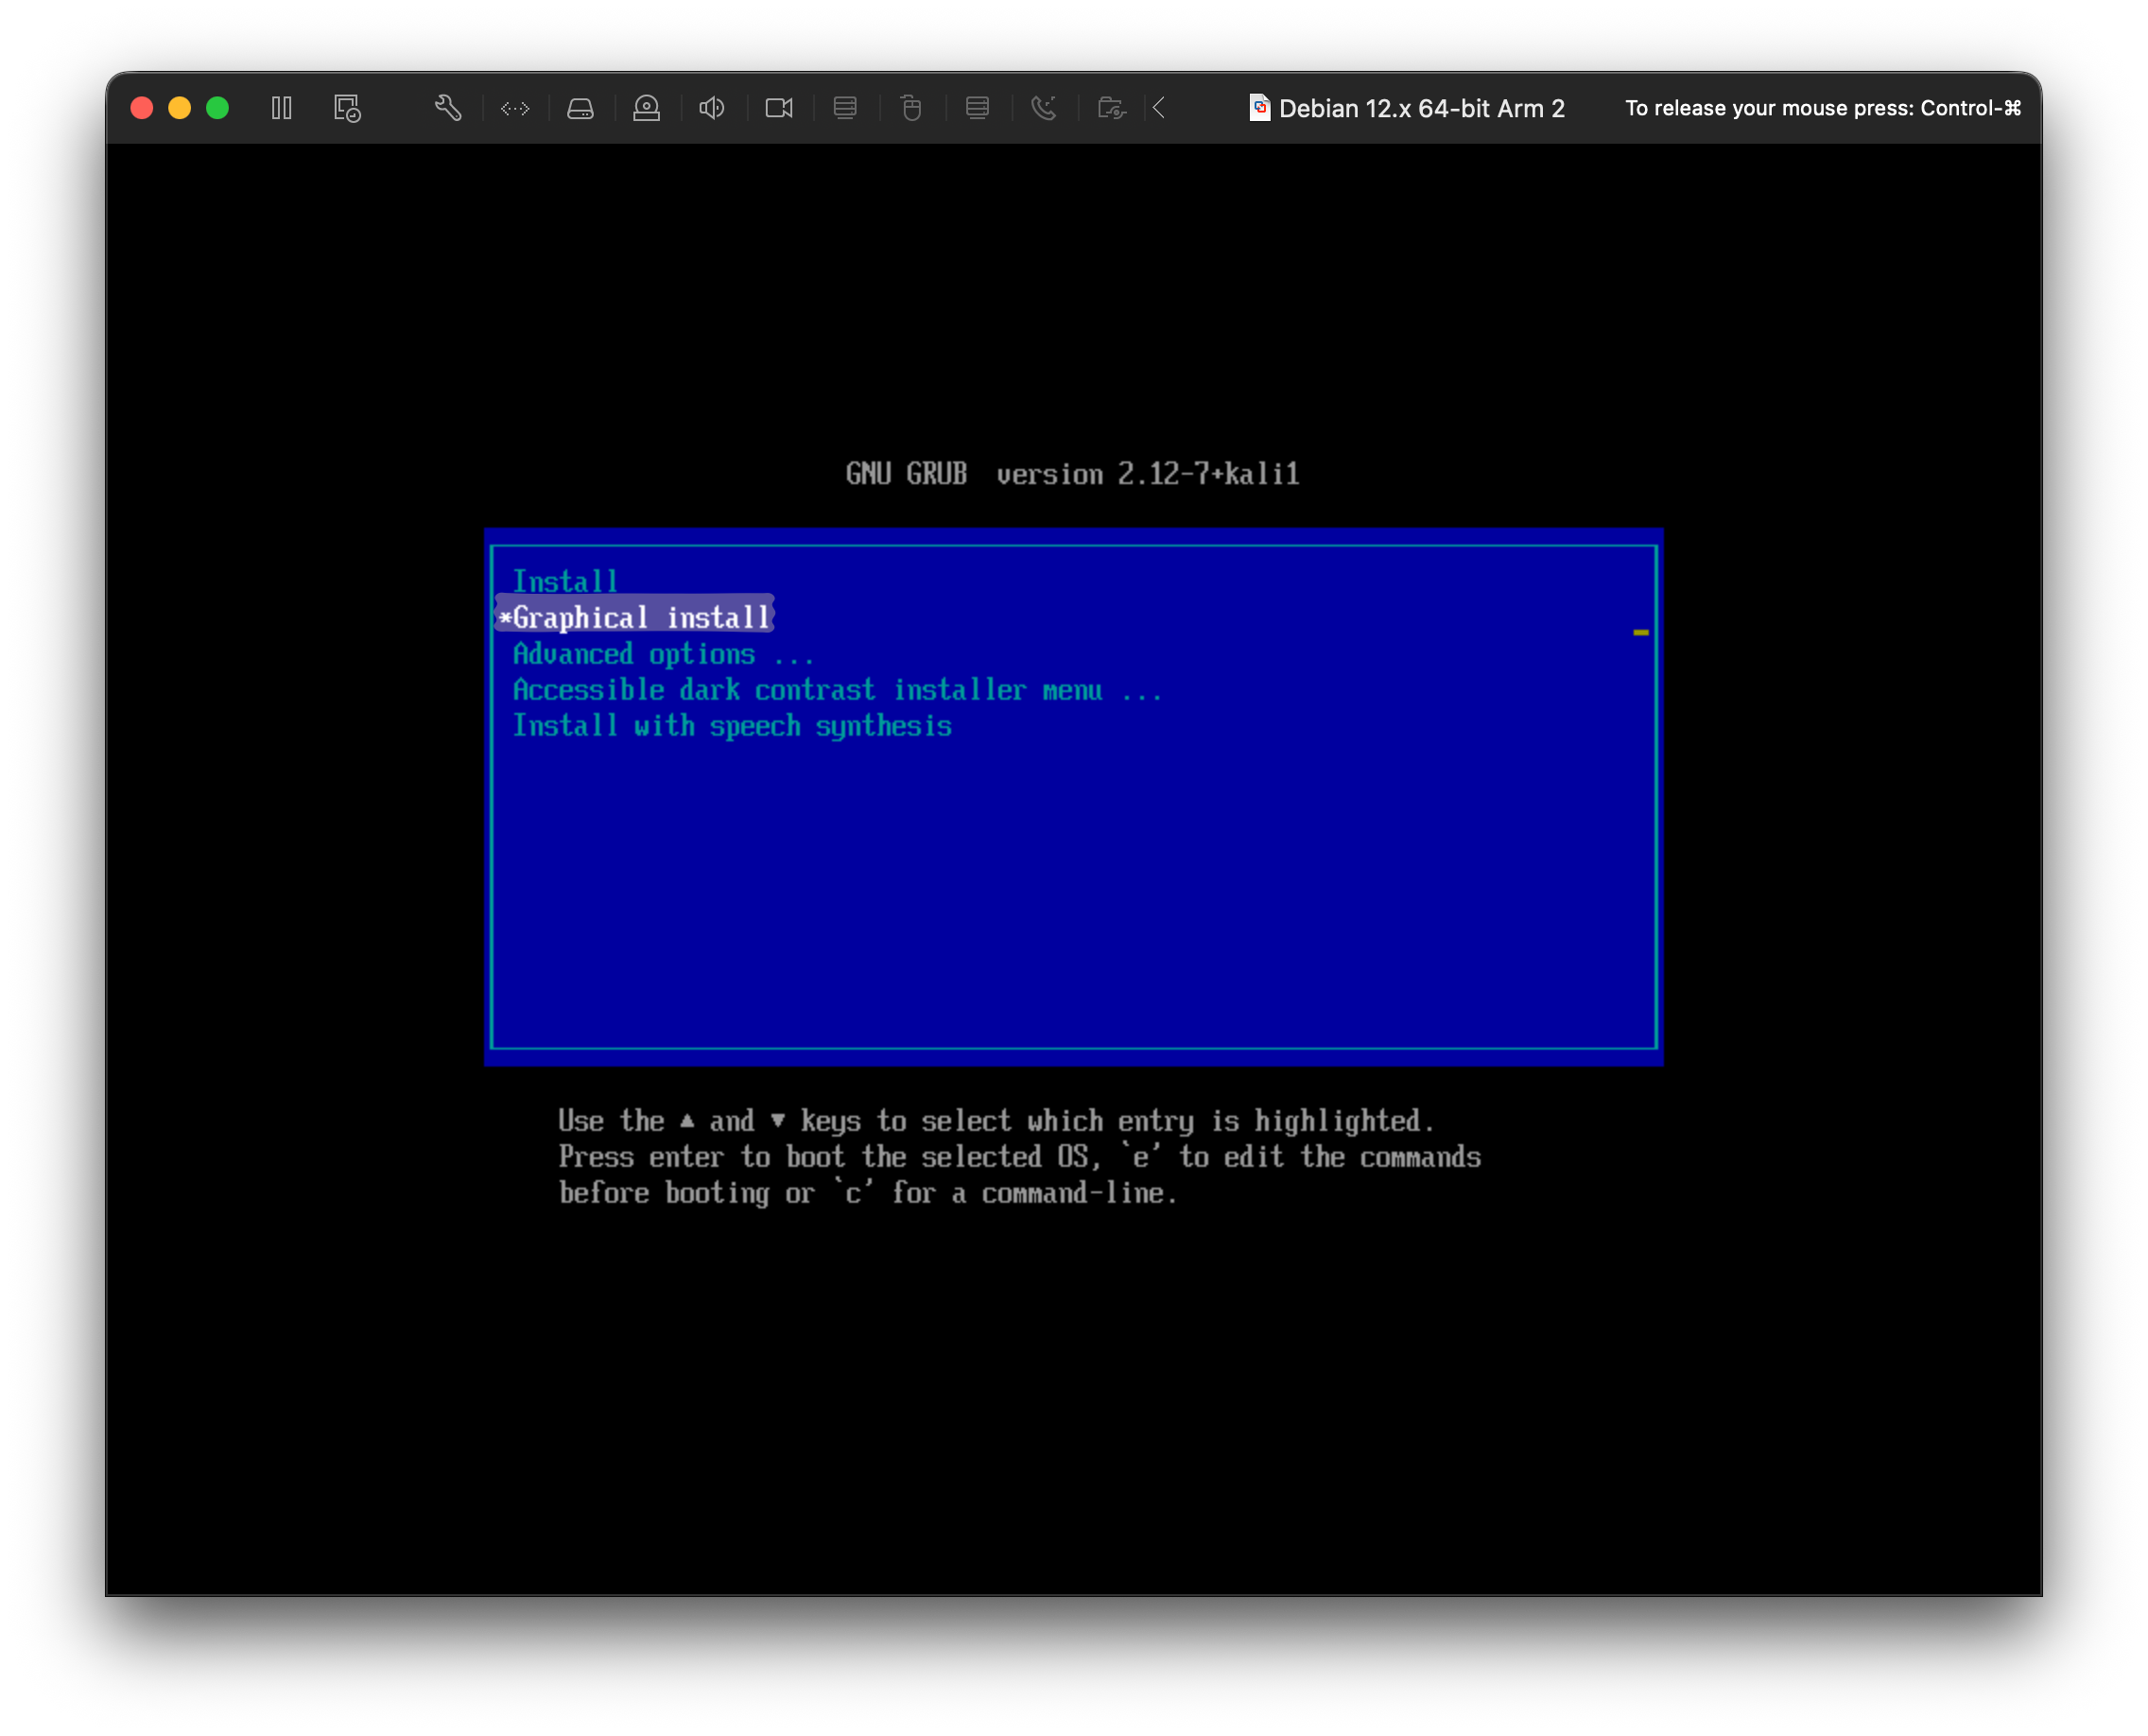This screenshot has height=1736, width=2148.
Task: Select the "Graphical install" entry
Action: (x=636, y=617)
